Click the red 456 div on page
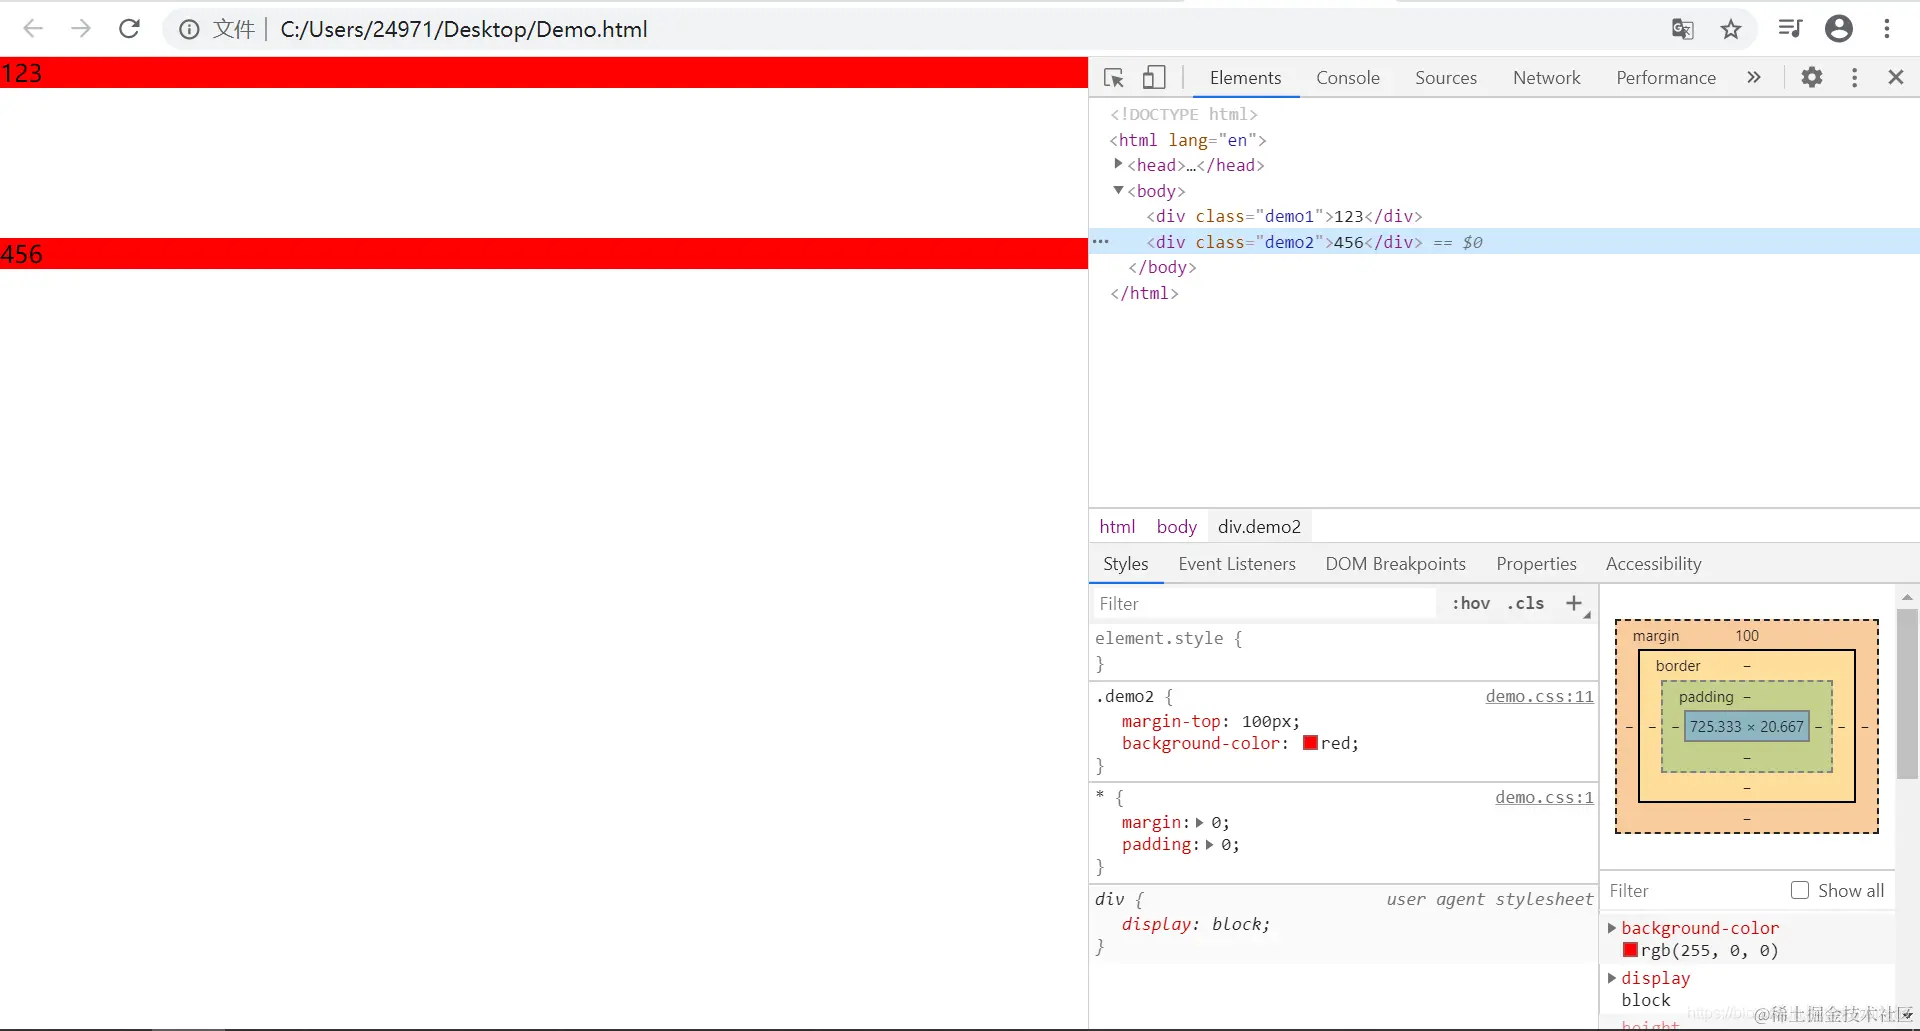Image resolution: width=1920 pixels, height=1031 pixels. 544,254
